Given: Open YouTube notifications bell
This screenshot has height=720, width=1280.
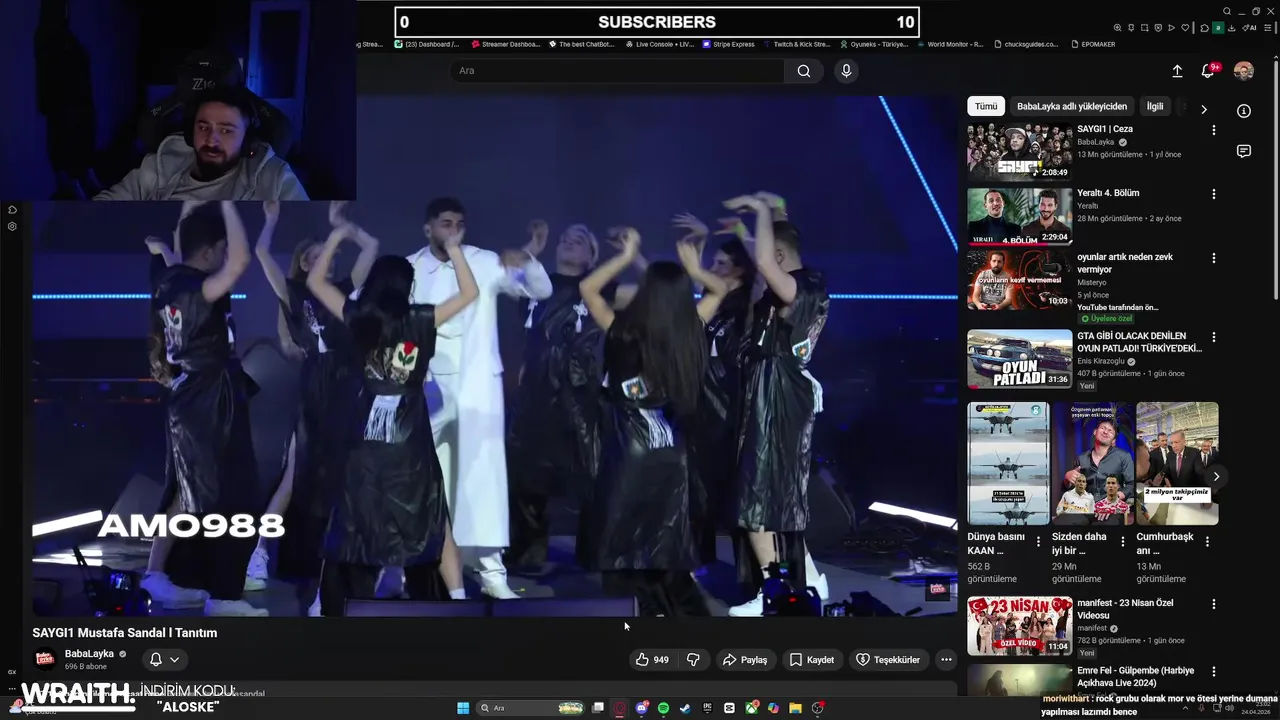Looking at the screenshot, I should [1207, 71].
